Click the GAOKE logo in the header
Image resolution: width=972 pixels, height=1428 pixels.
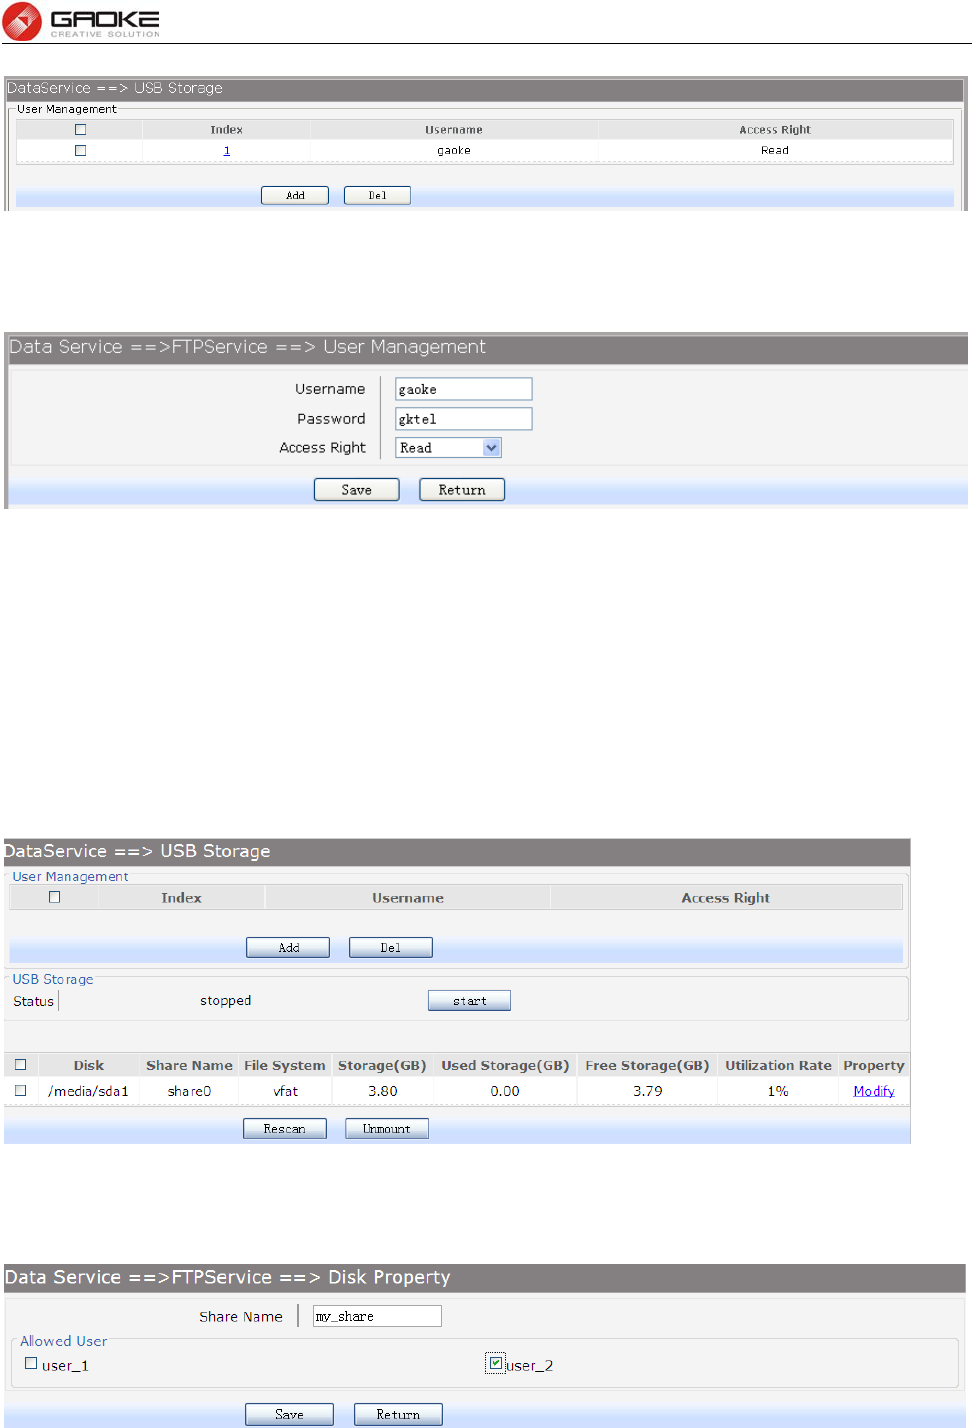(x=81, y=21)
